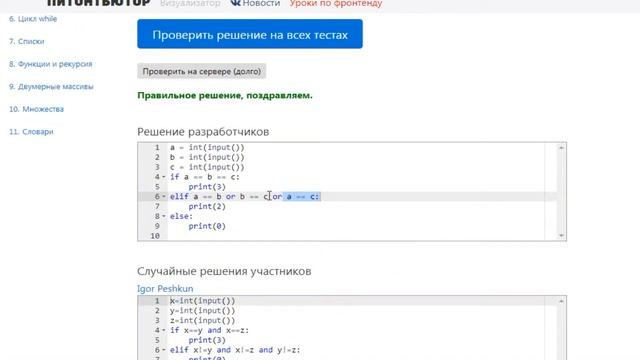Image resolution: width=640 pixels, height=360 pixels.
Task: Open lesson '6. Цикл while'
Action: pyautogui.click(x=33, y=19)
